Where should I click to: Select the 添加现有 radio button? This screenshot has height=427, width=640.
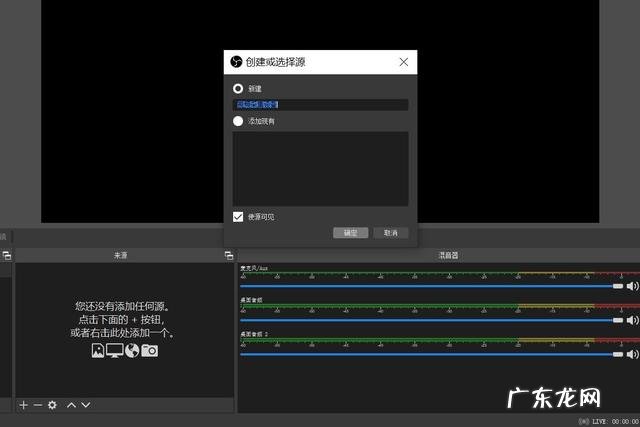click(238, 121)
